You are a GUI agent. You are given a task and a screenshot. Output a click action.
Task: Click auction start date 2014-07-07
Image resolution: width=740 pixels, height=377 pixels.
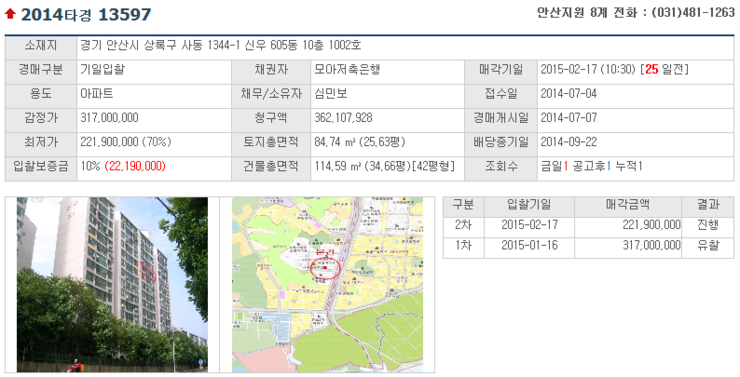click(x=569, y=117)
